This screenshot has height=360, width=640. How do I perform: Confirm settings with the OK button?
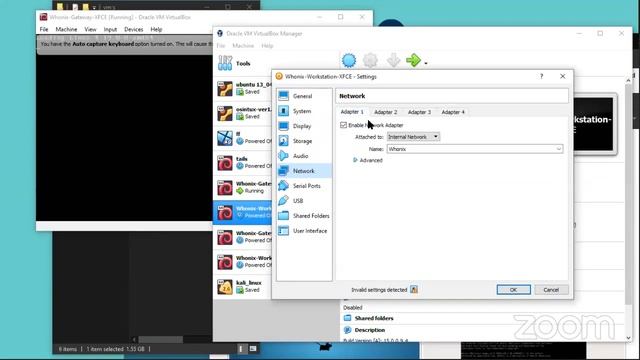click(513, 290)
